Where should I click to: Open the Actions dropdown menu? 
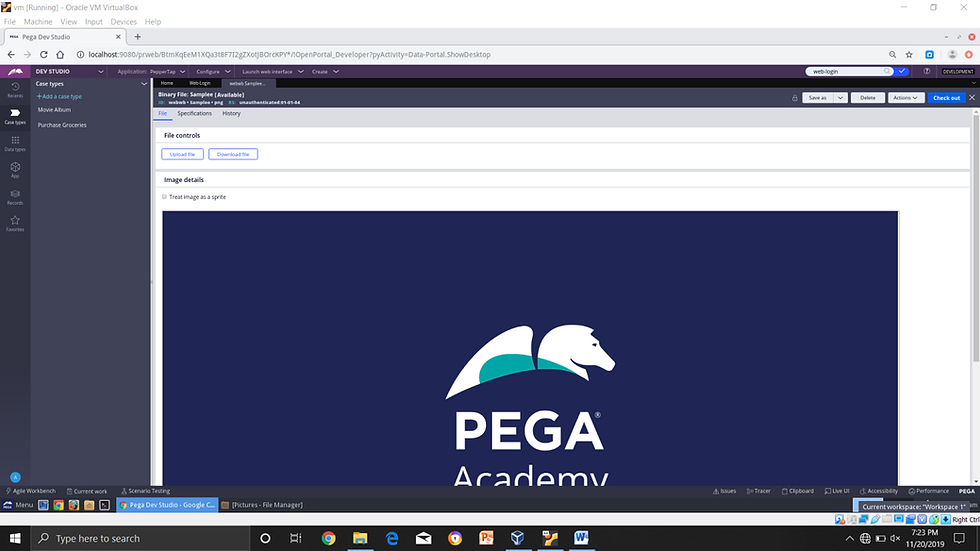pyautogui.click(x=906, y=97)
